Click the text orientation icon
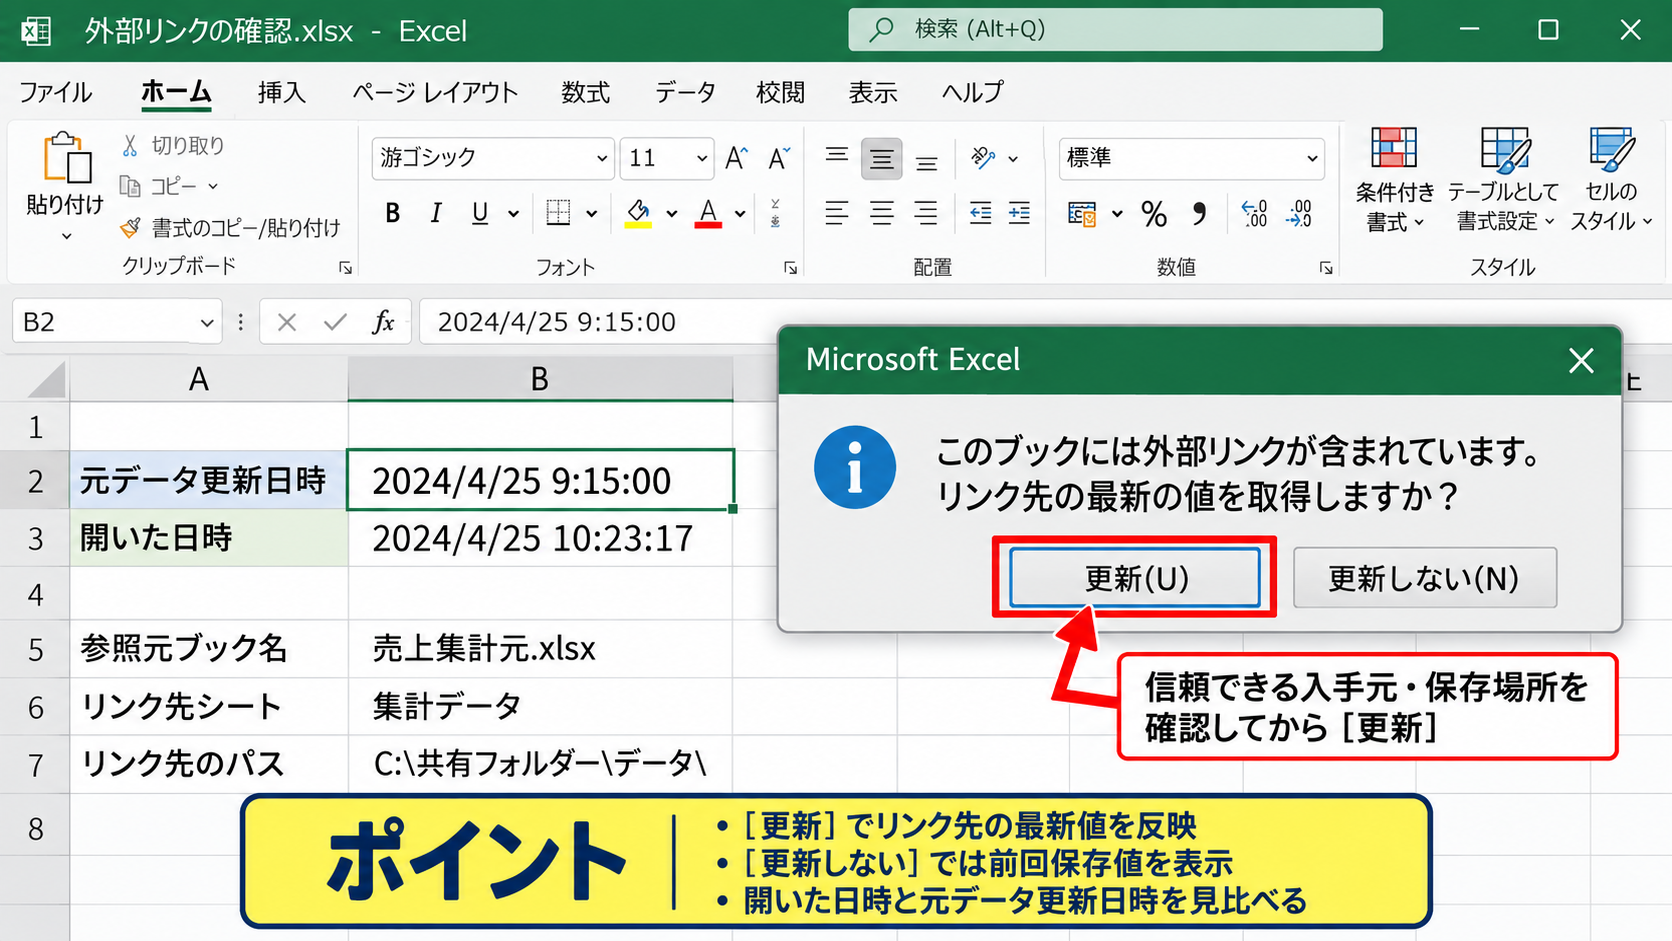1672x941 pixels. pos(983,158)
